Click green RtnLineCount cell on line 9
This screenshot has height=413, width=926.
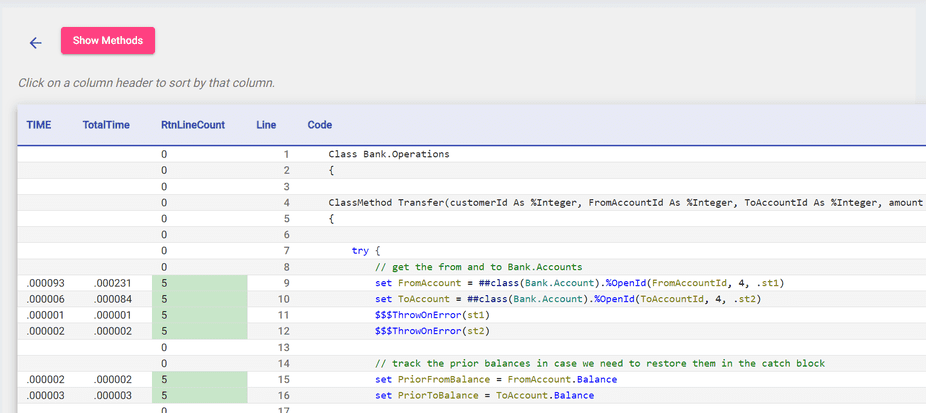199,283
